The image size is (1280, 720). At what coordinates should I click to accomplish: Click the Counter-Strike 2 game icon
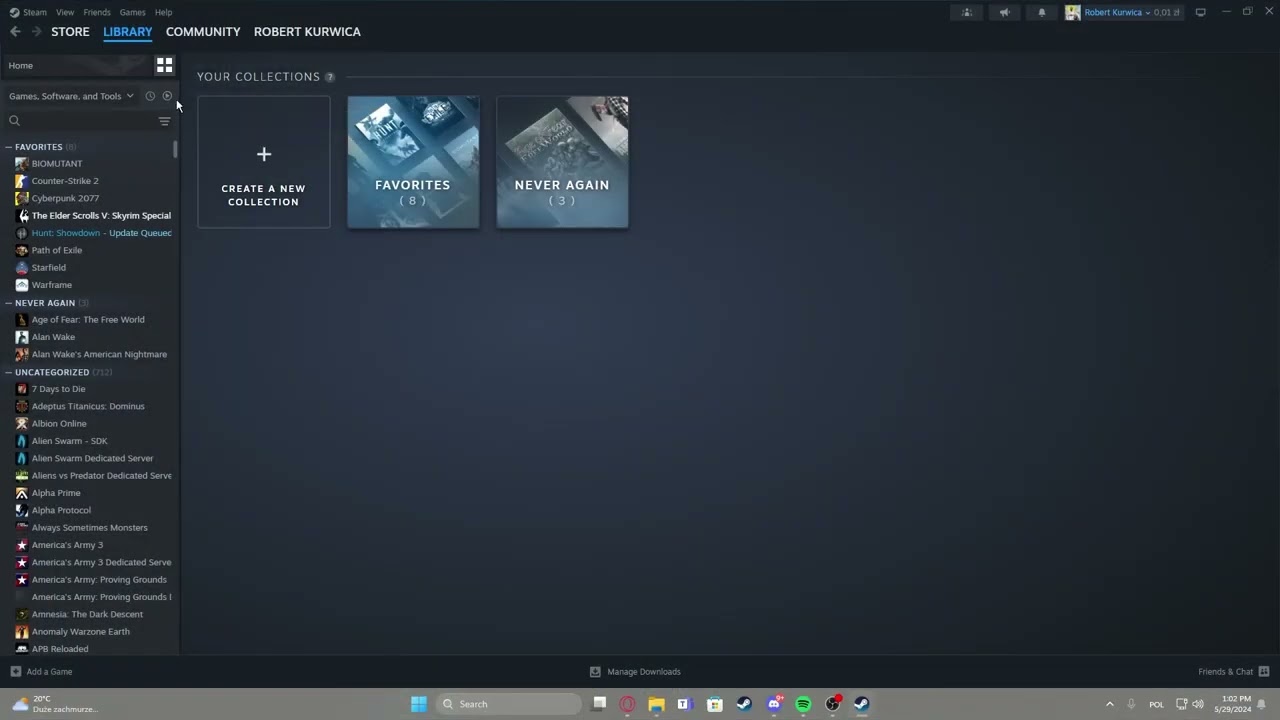click(x=22, y=181)
